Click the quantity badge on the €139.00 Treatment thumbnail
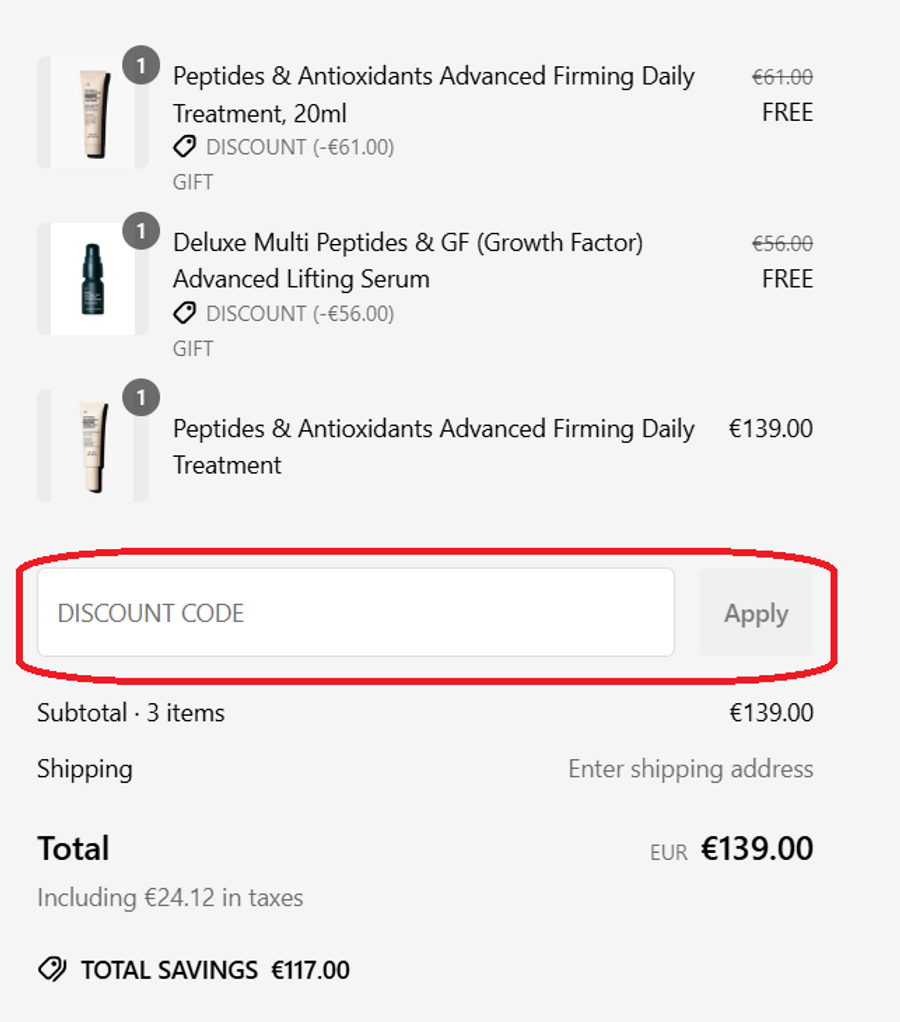The width and height of the screenshot is (900, 1022). [x=141, y=398]
